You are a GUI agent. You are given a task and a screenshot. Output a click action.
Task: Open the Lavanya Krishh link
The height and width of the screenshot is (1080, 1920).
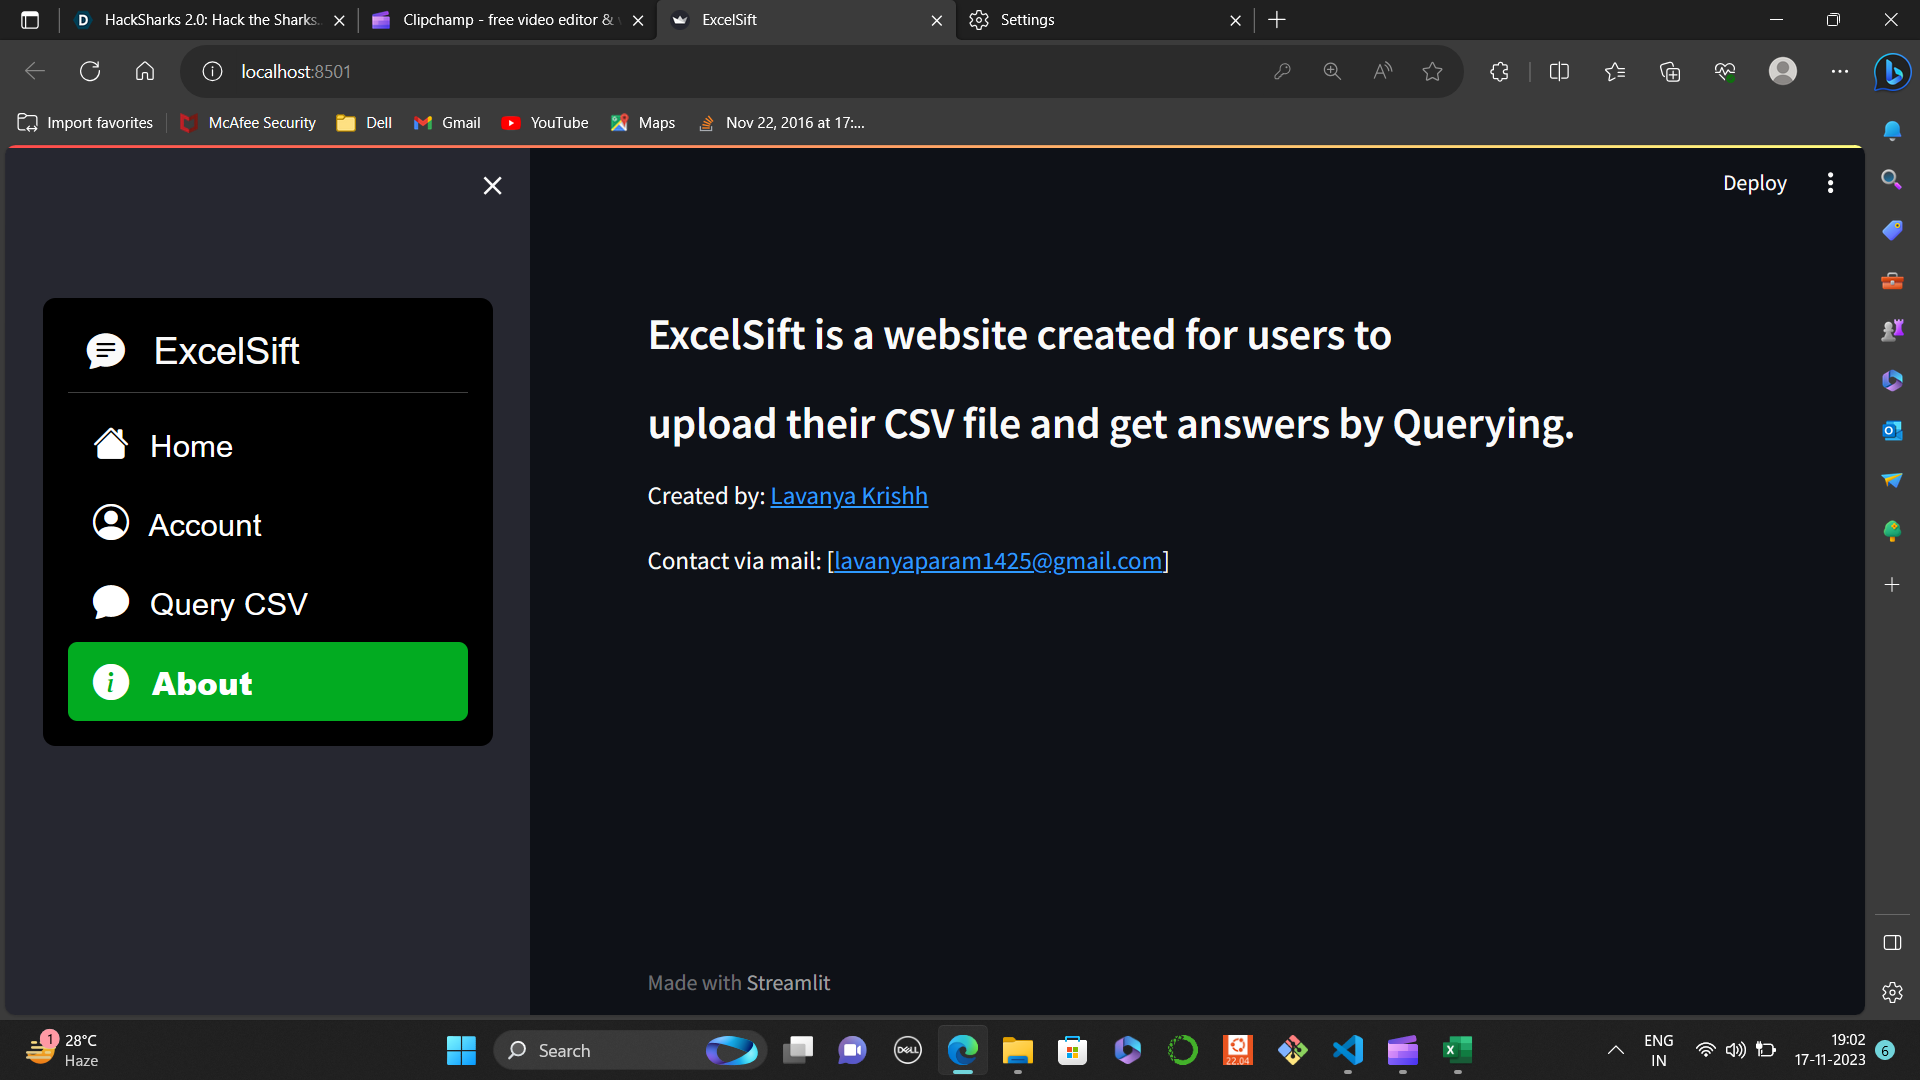[x=849, y=496]
